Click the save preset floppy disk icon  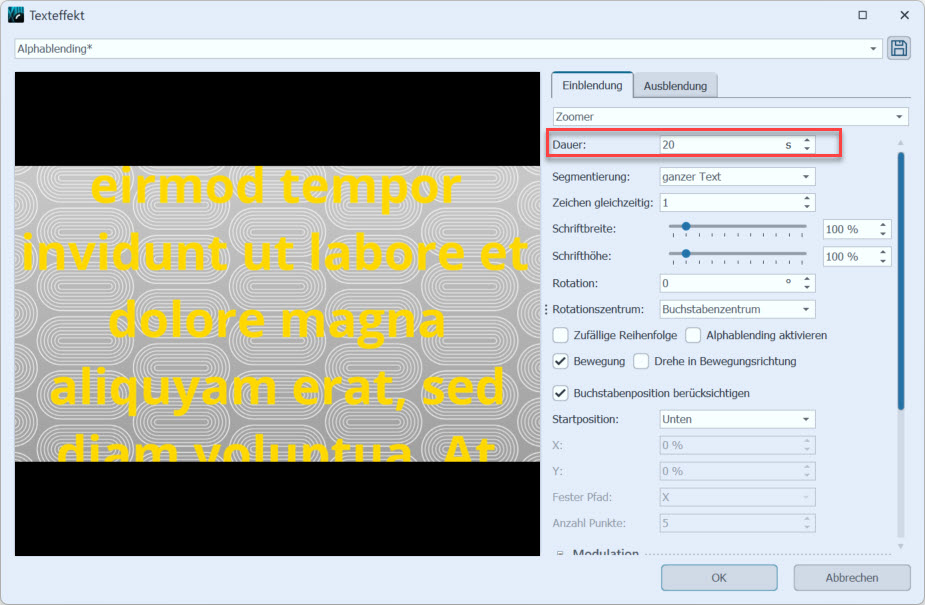click(898, 48)
